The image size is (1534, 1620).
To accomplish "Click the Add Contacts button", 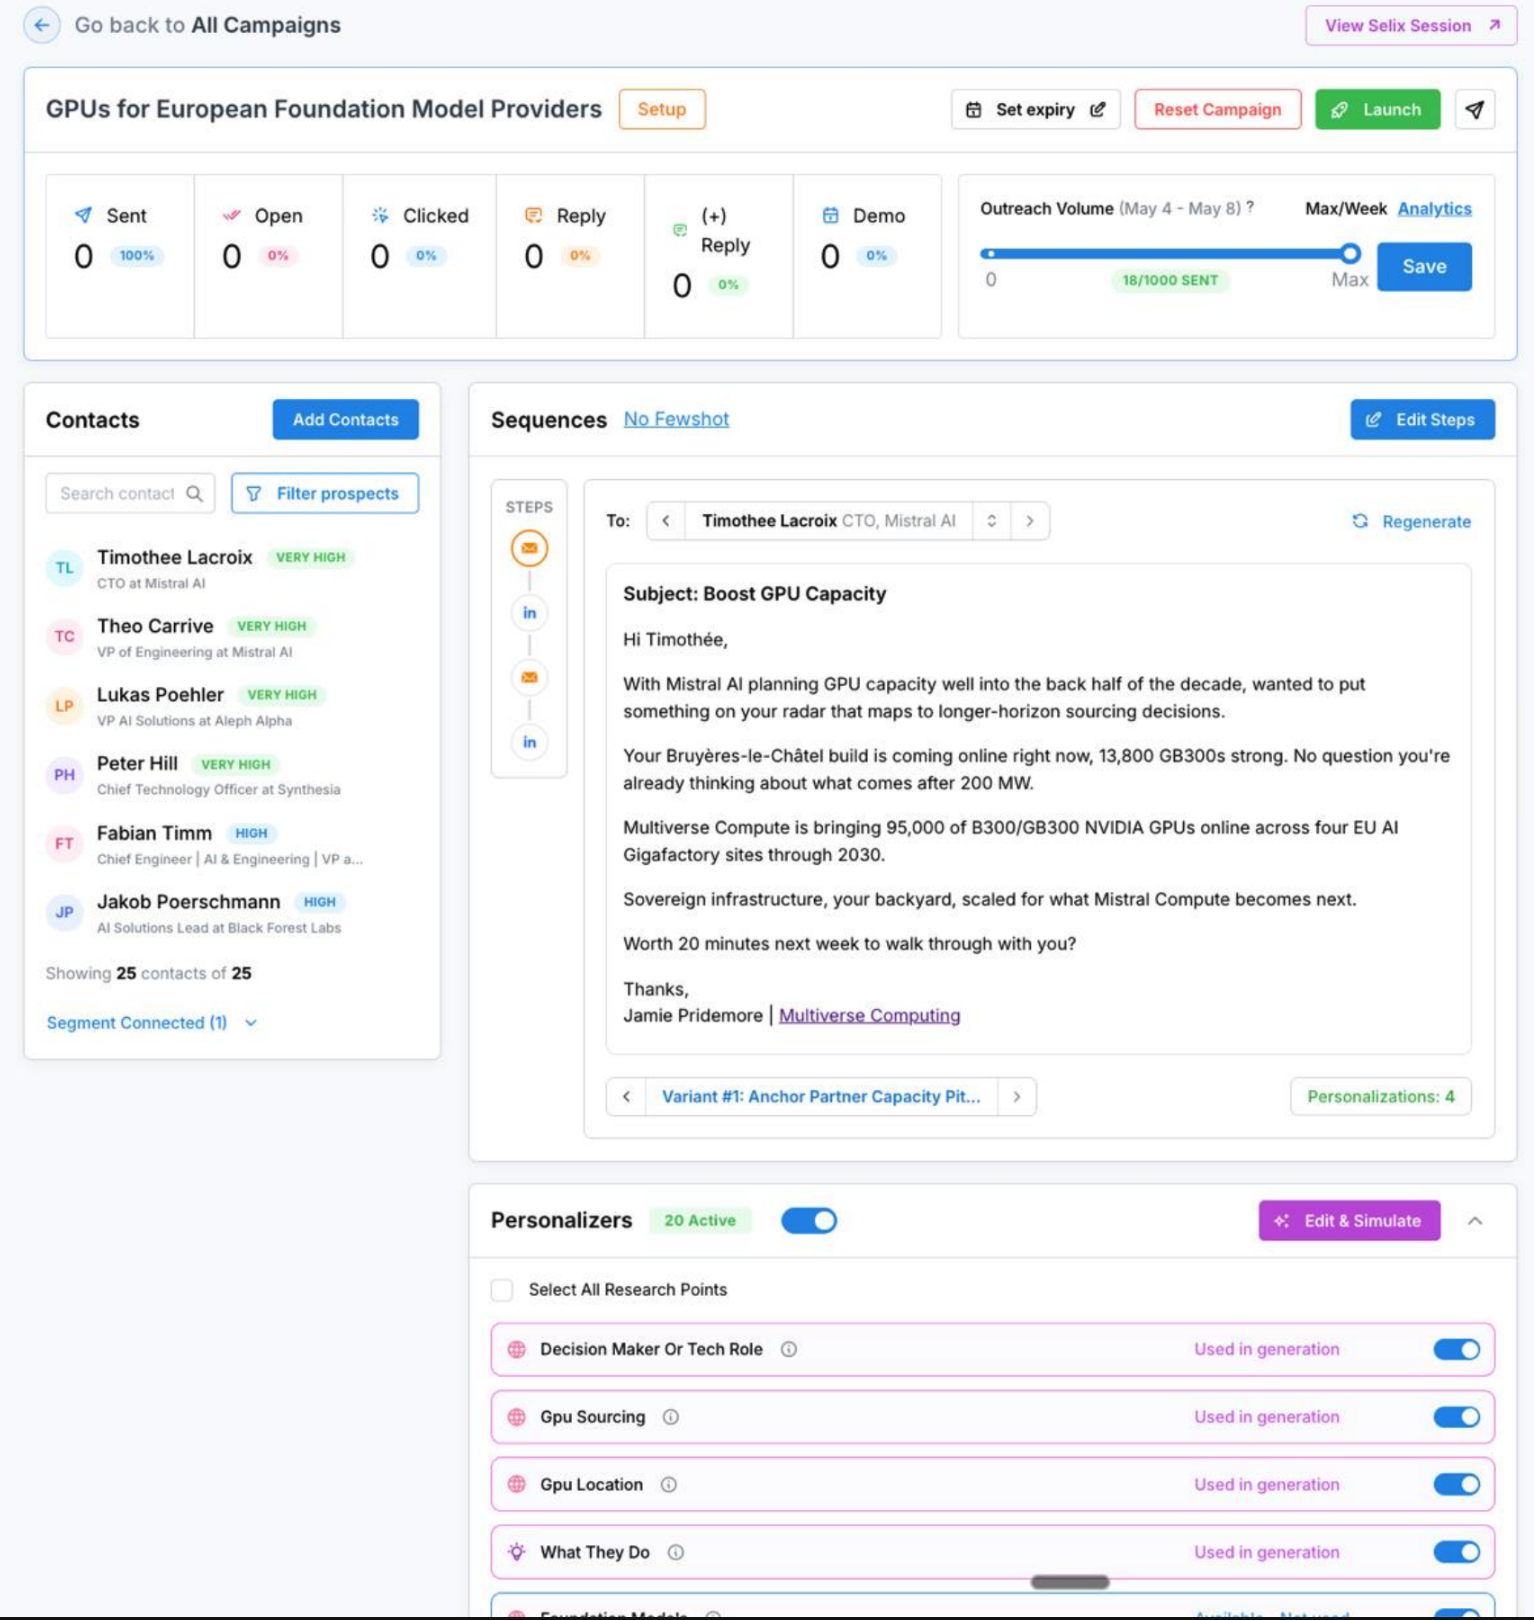I will pos(345,420).
